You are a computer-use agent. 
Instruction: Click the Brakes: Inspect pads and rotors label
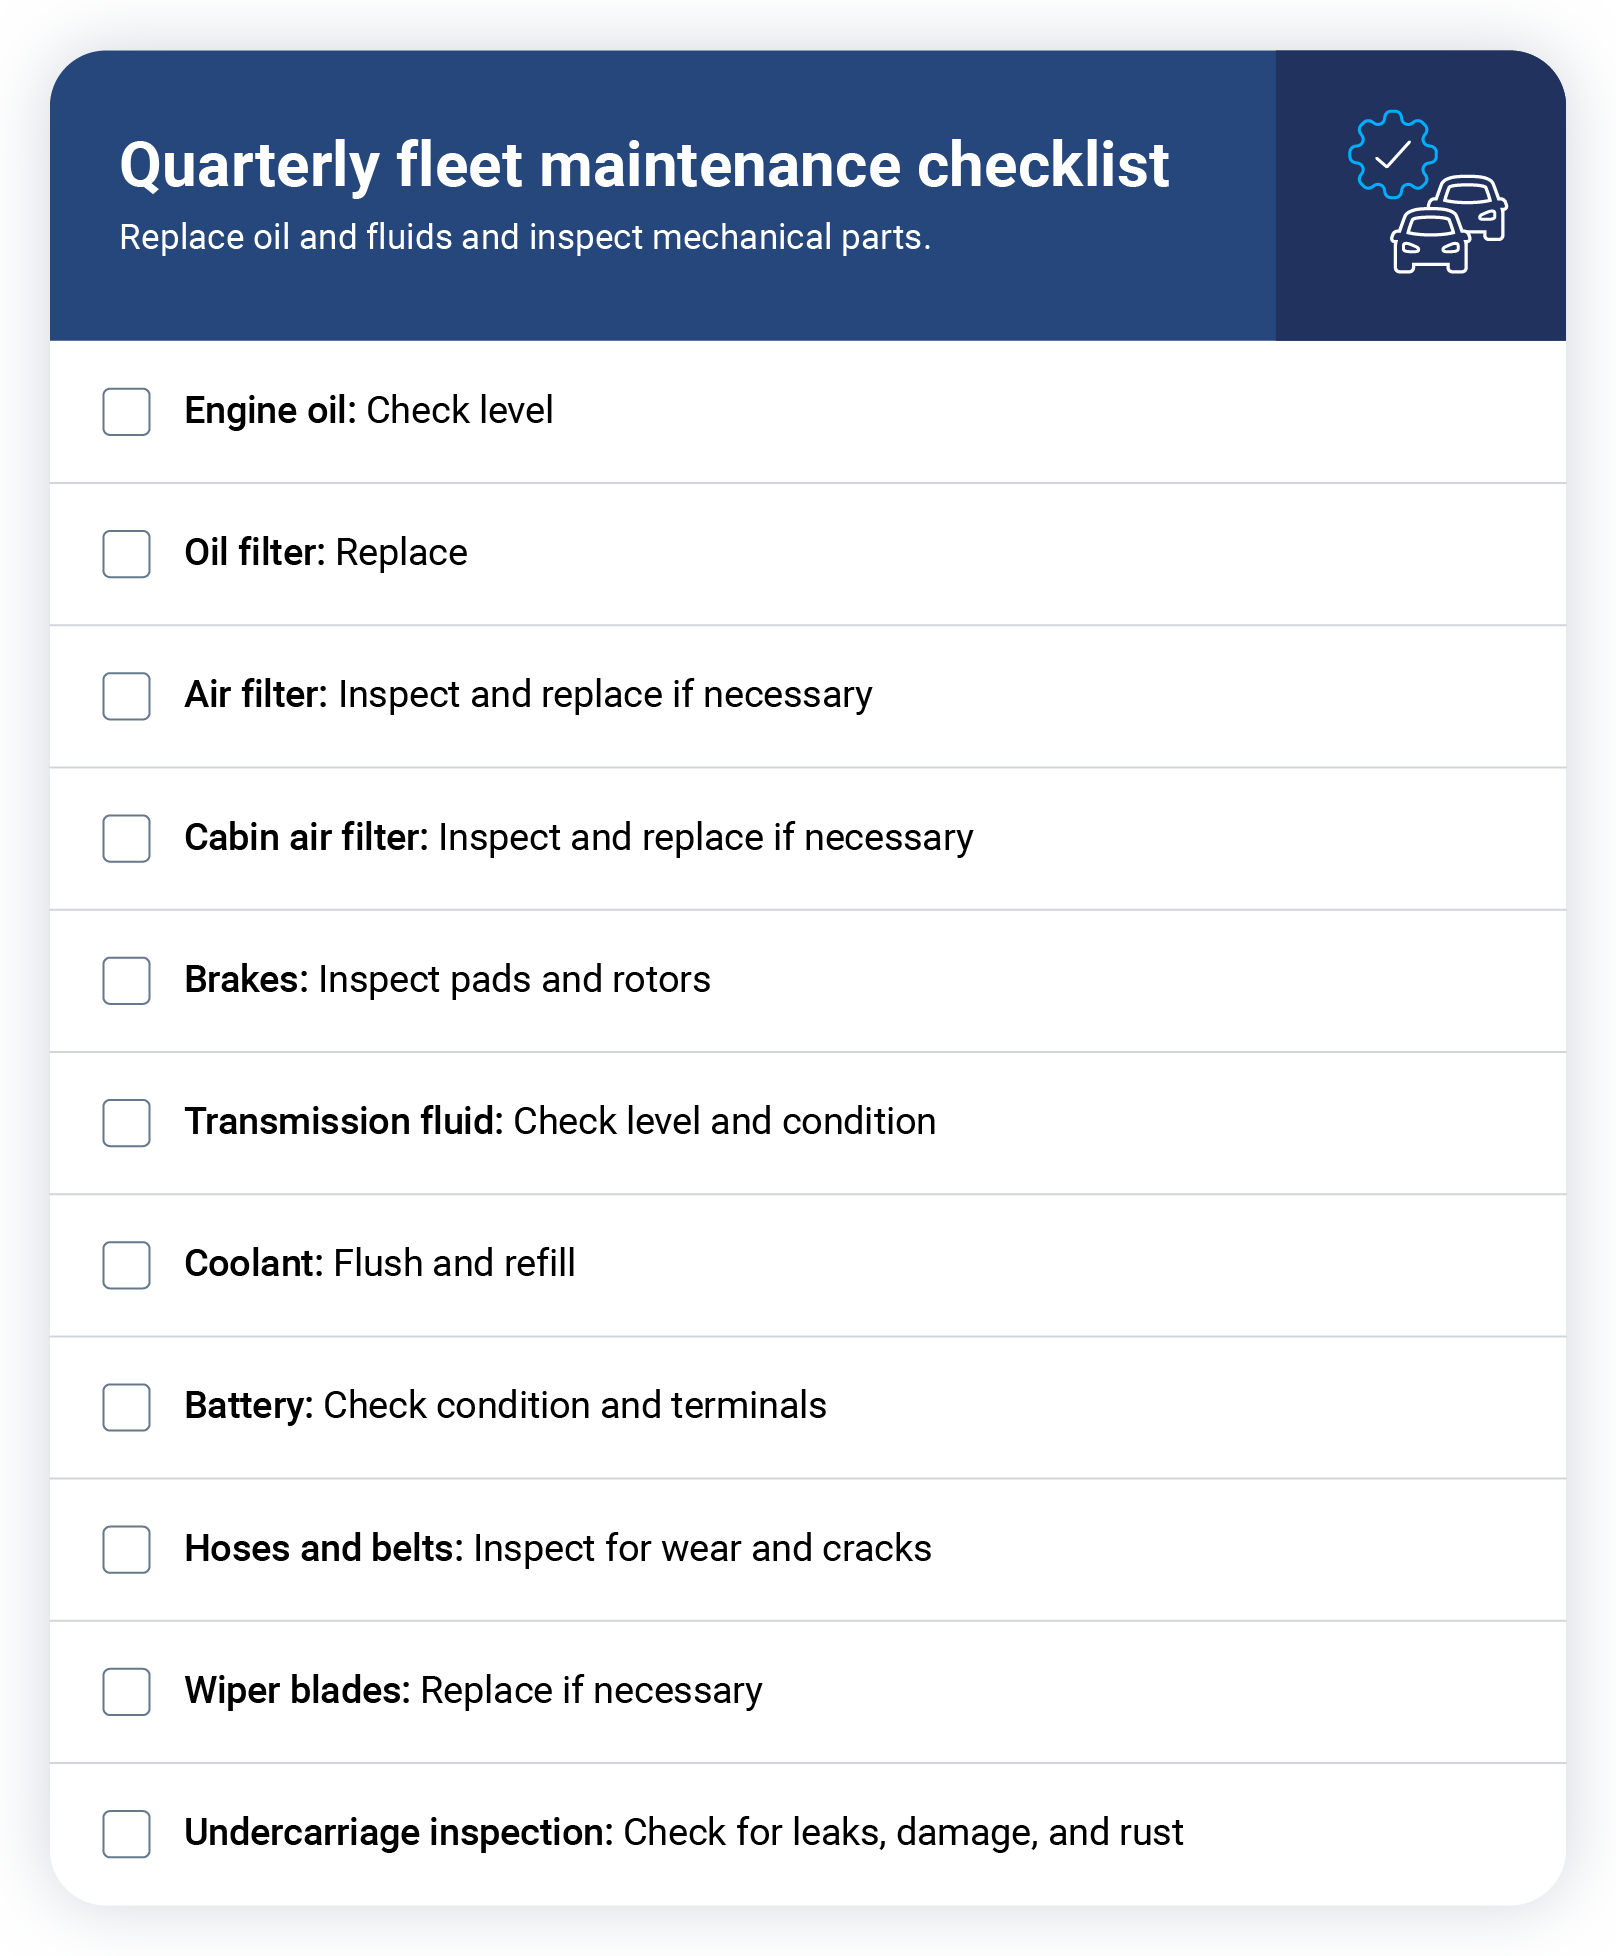(447, 980)
